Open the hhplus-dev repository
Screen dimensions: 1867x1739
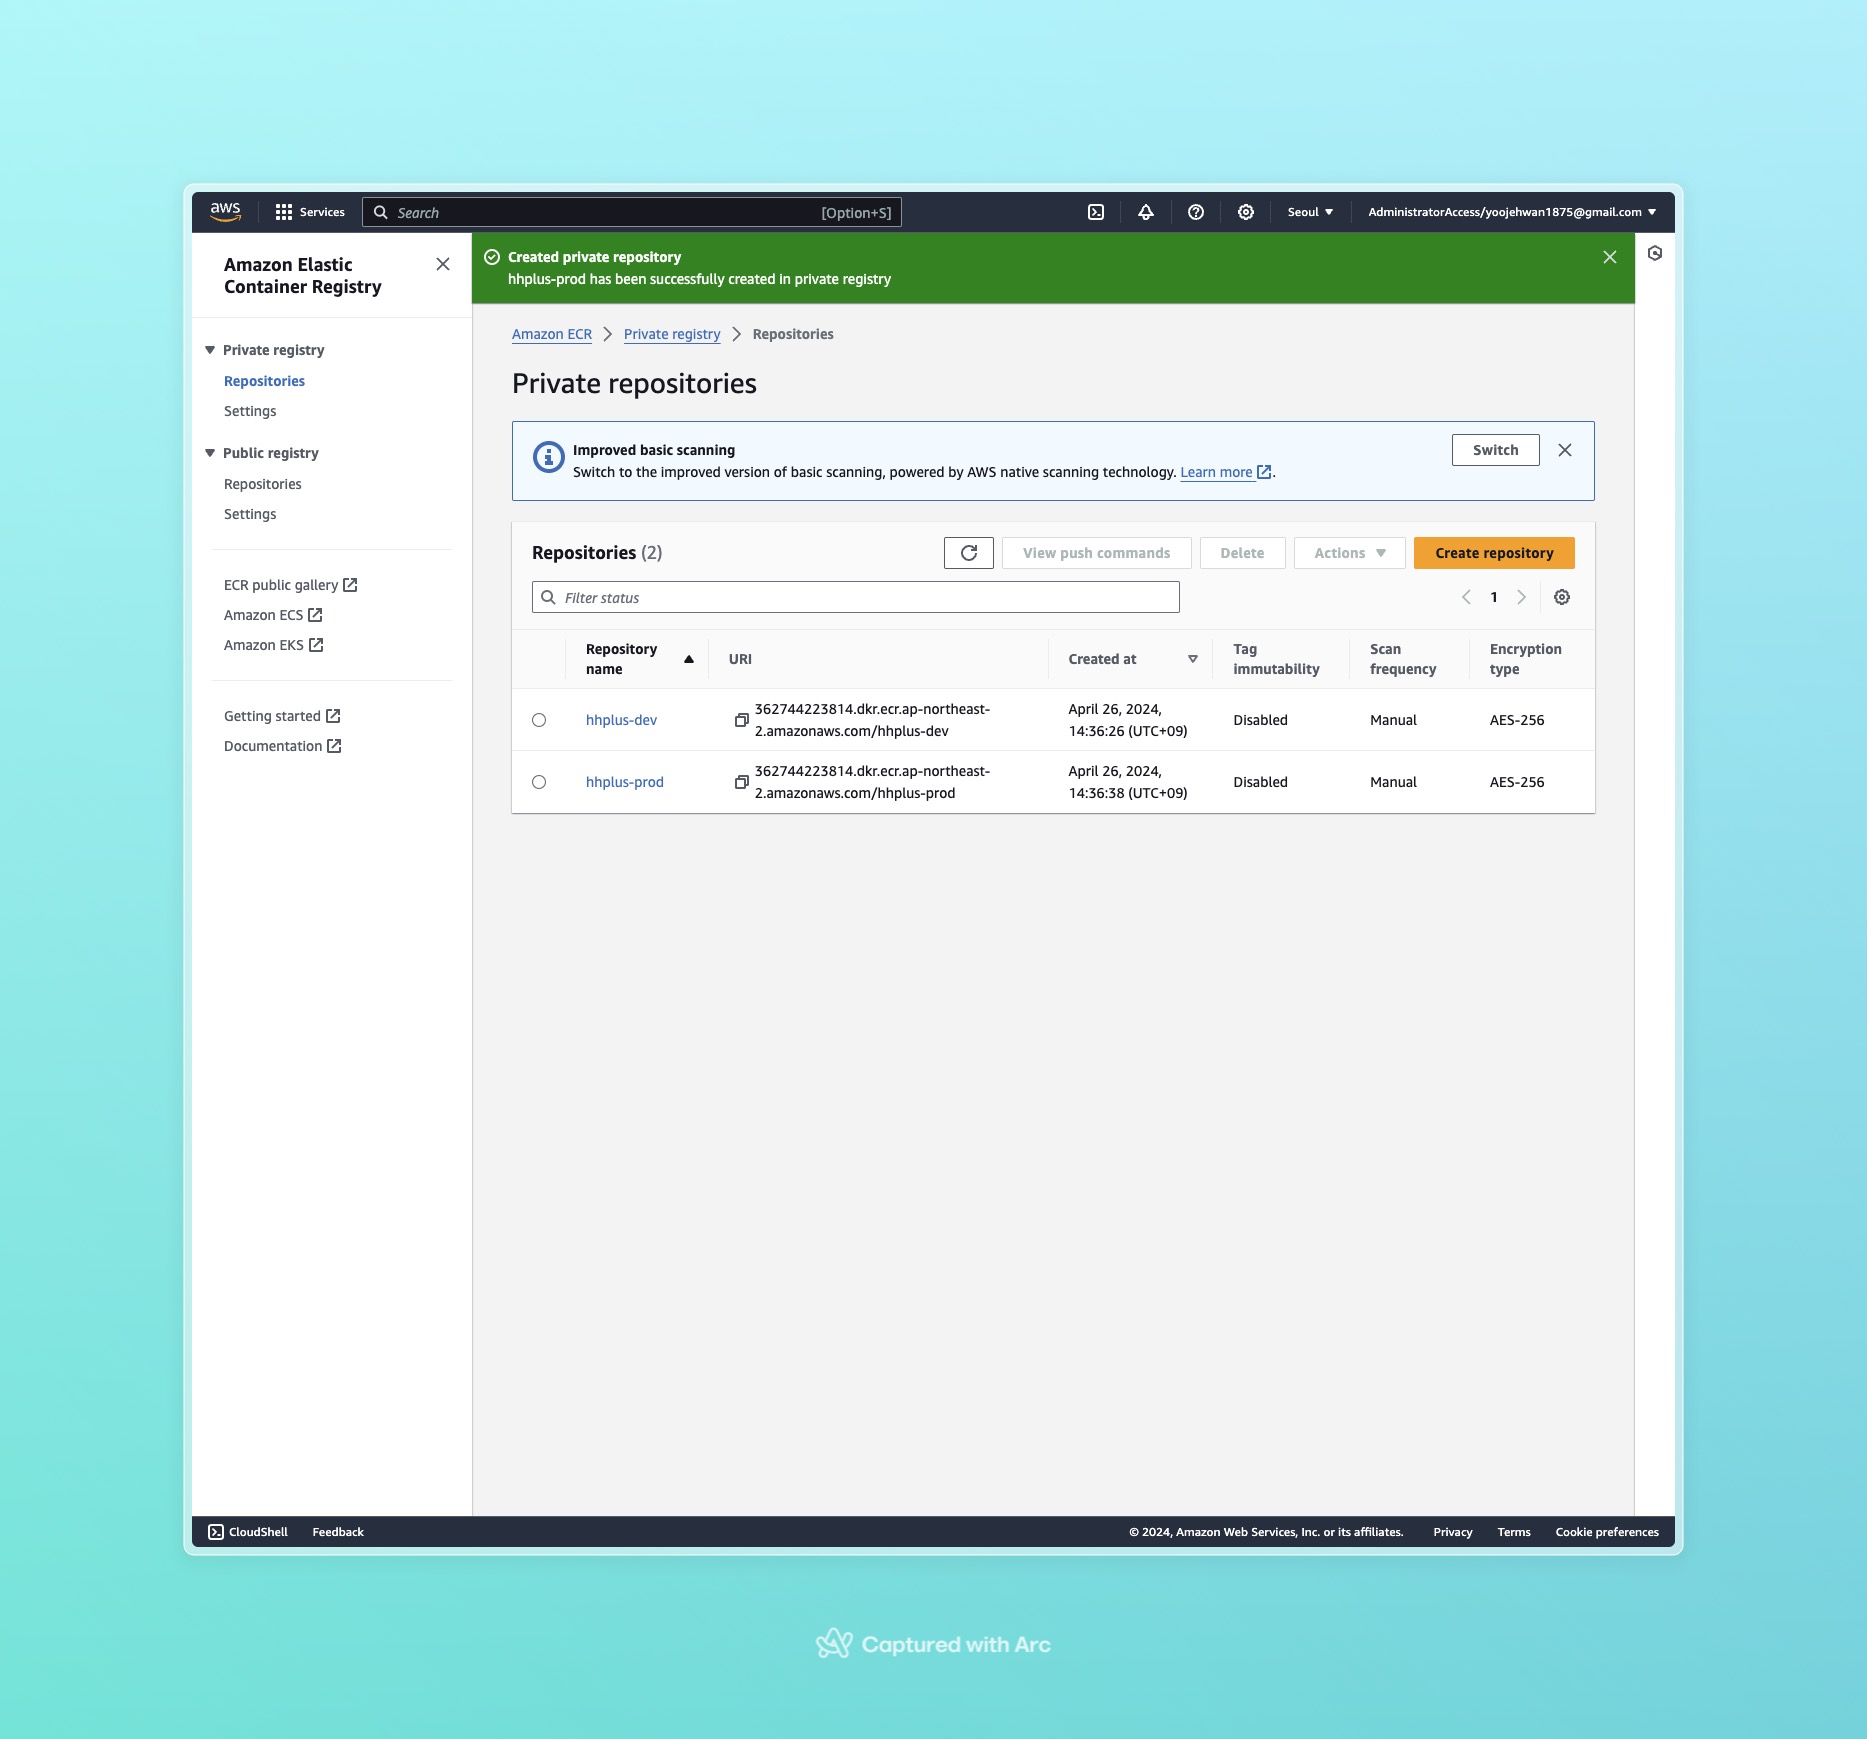click(x=621, y=720)
